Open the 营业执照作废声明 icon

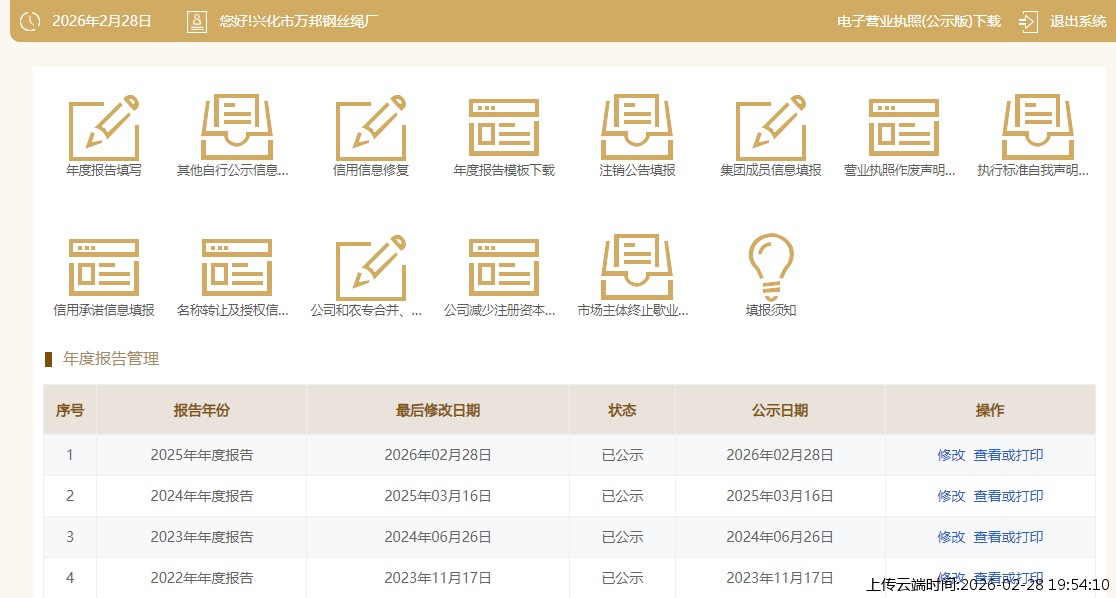(x=904, y=128)
